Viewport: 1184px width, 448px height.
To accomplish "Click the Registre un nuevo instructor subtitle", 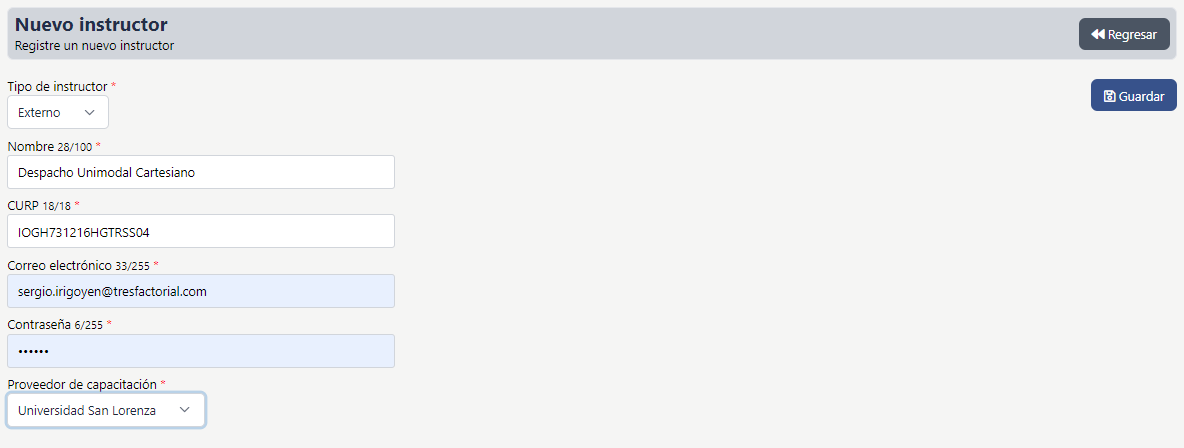I will pos(94,46).
